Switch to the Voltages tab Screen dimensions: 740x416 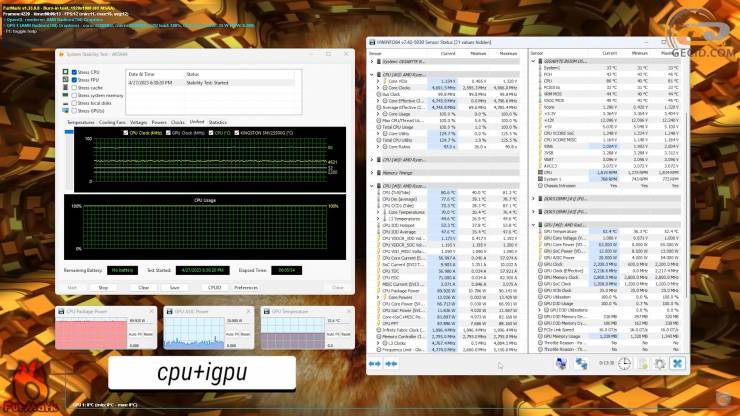click(138, 122)
